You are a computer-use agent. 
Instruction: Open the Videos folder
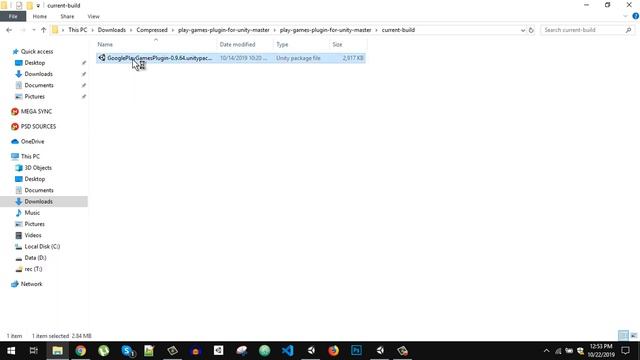33,236
